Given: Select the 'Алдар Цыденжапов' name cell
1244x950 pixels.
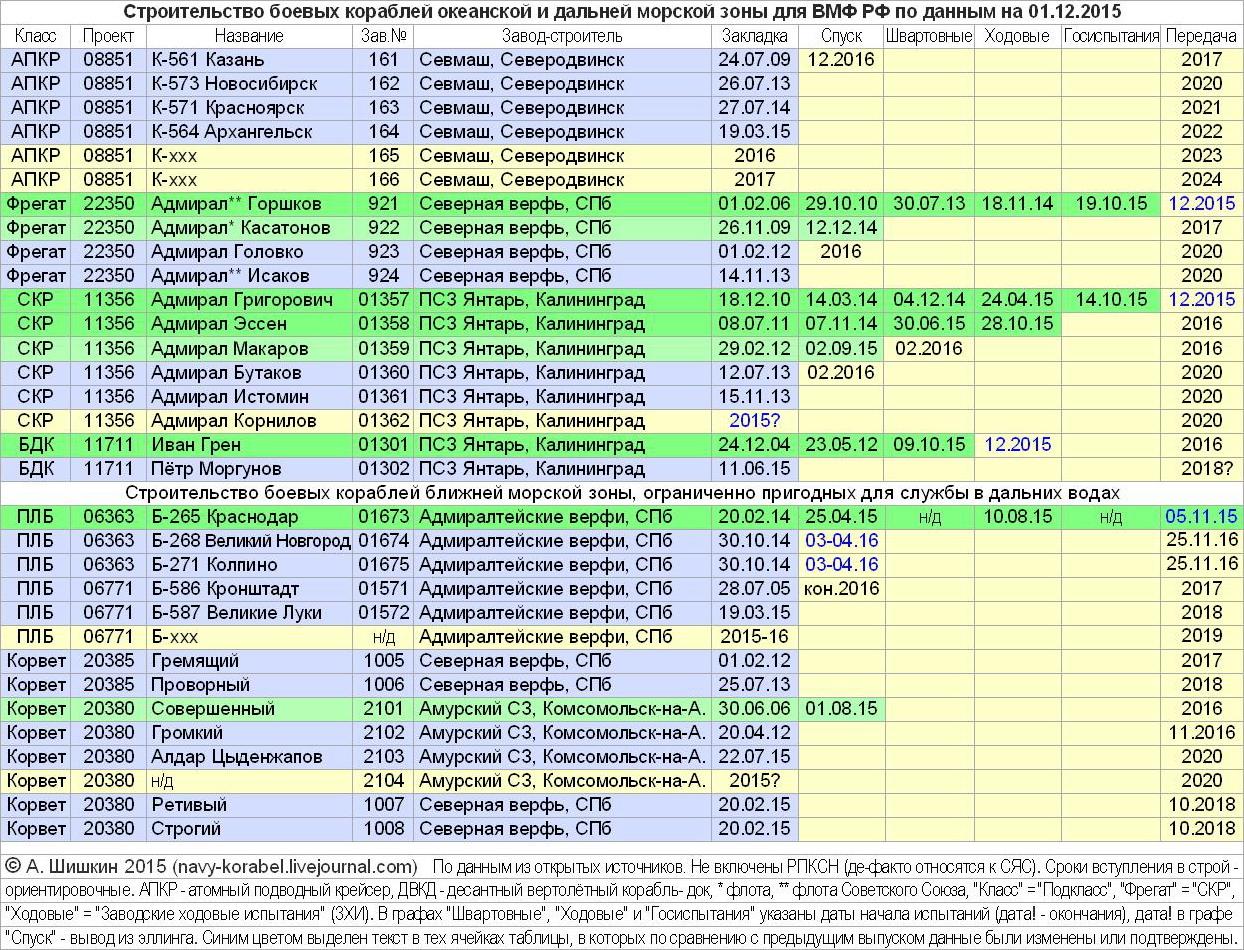Looking at the screenshot, I should click(x=236, y=757).
